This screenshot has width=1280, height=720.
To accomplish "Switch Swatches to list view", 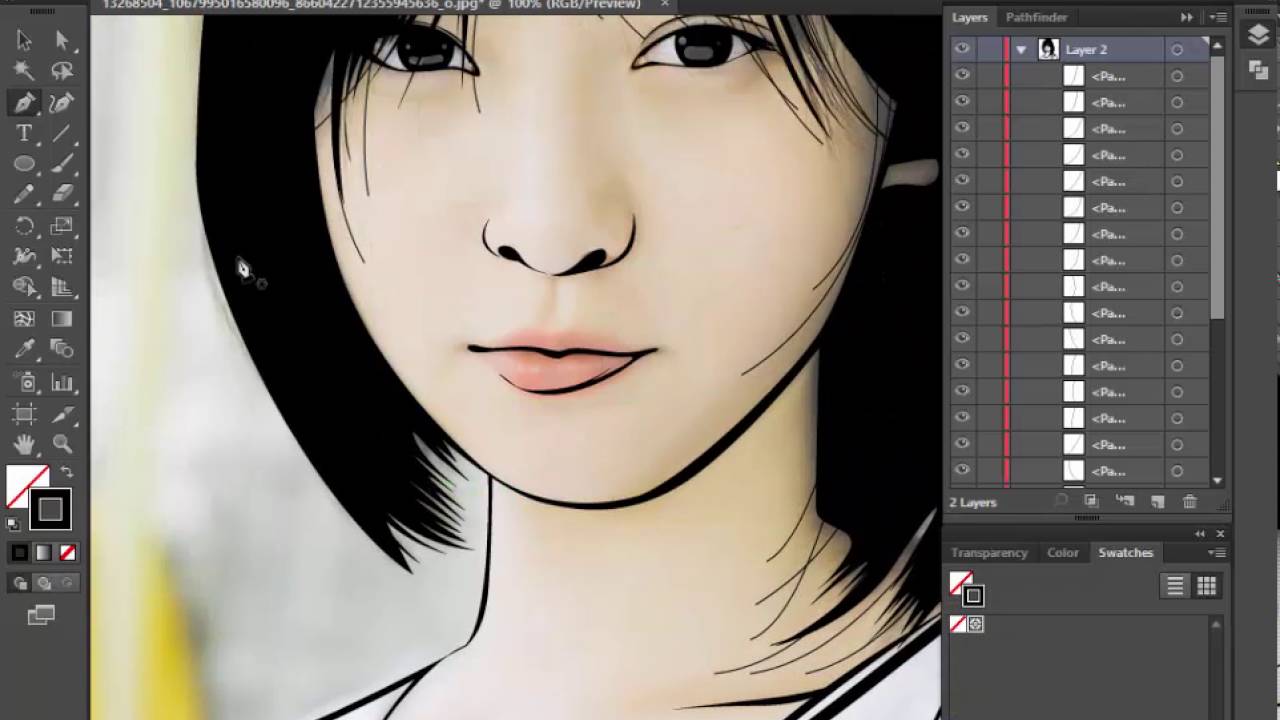I will coord(1175,586).
